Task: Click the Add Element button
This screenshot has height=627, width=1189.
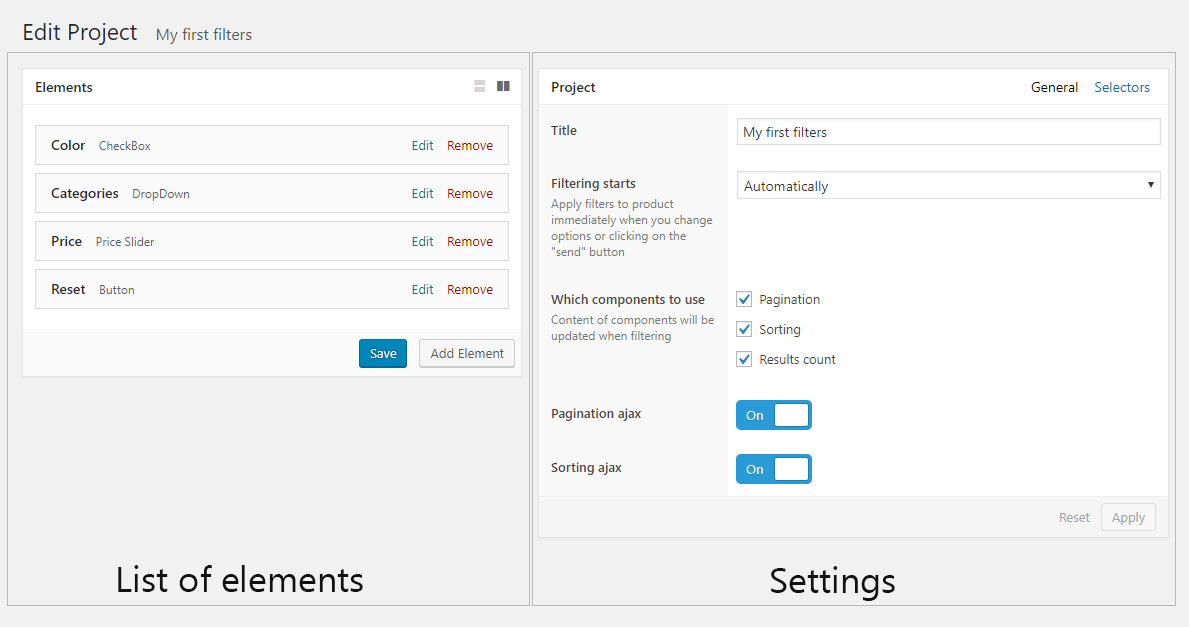Action: 467,353
